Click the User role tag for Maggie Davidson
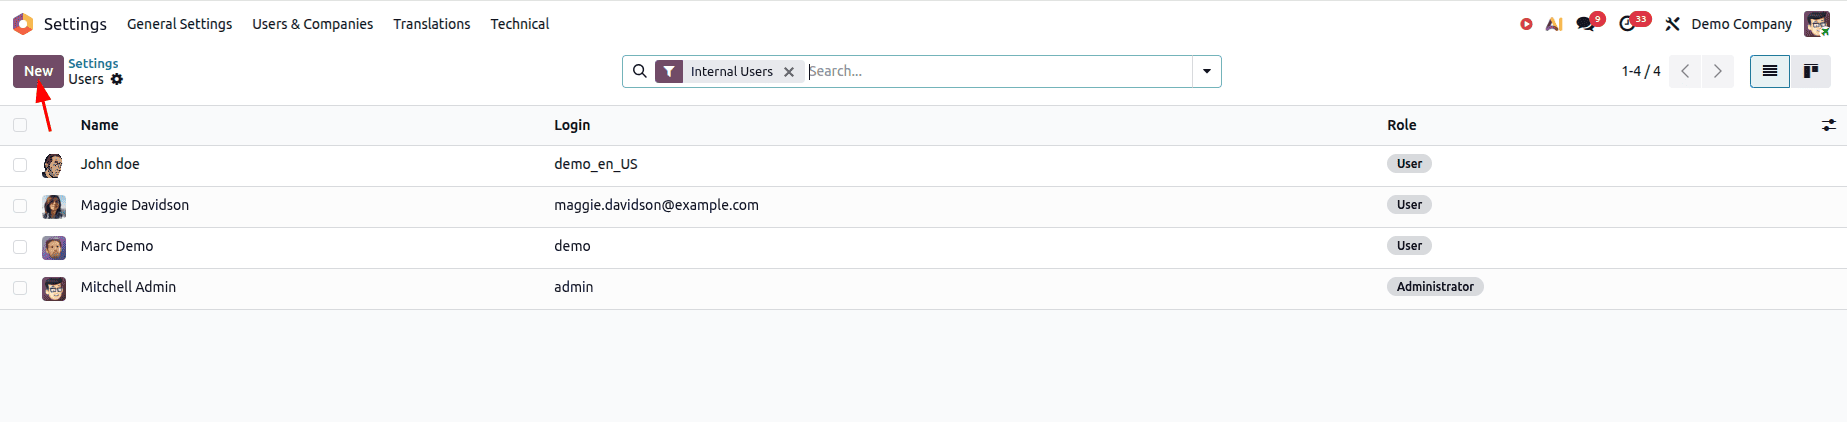 1409,205
